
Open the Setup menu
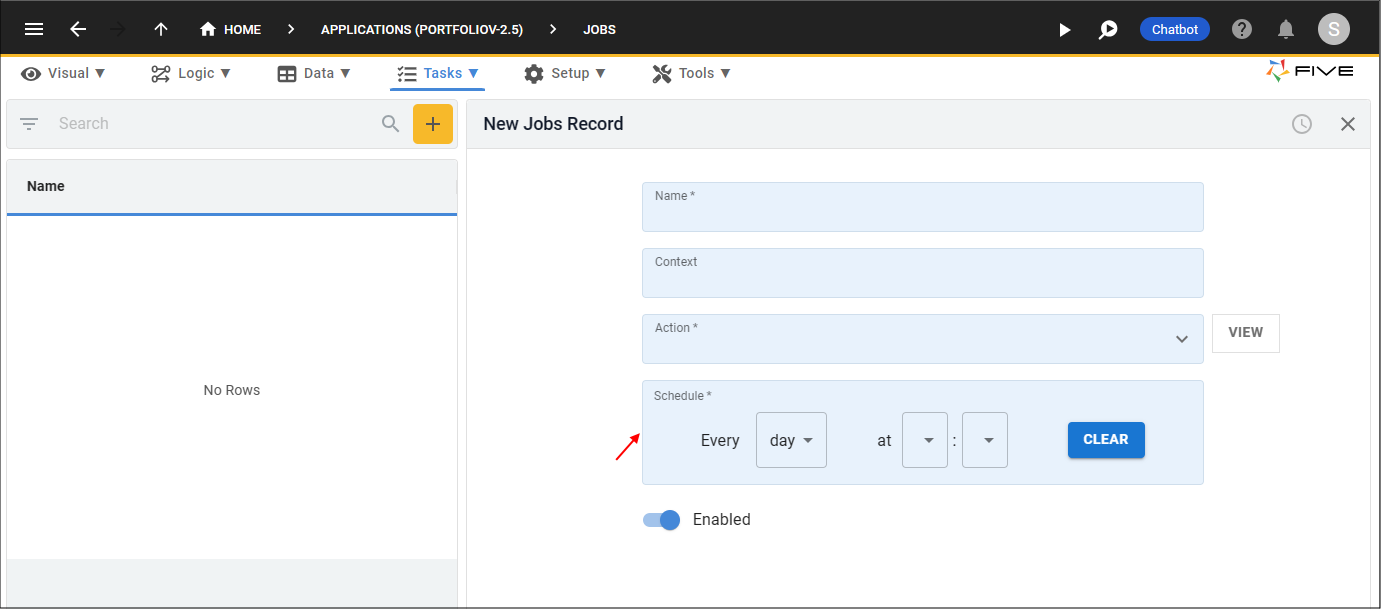[565, 73]
